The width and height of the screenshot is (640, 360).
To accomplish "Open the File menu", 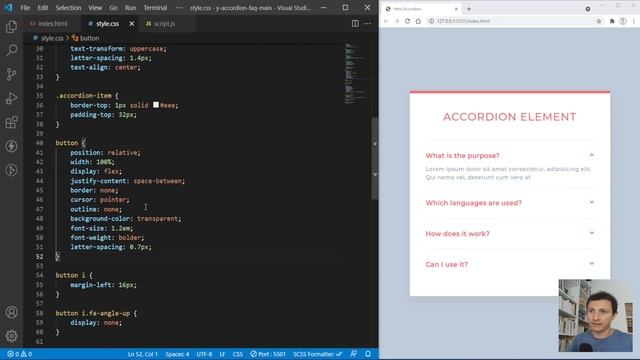I will (25, 7).
